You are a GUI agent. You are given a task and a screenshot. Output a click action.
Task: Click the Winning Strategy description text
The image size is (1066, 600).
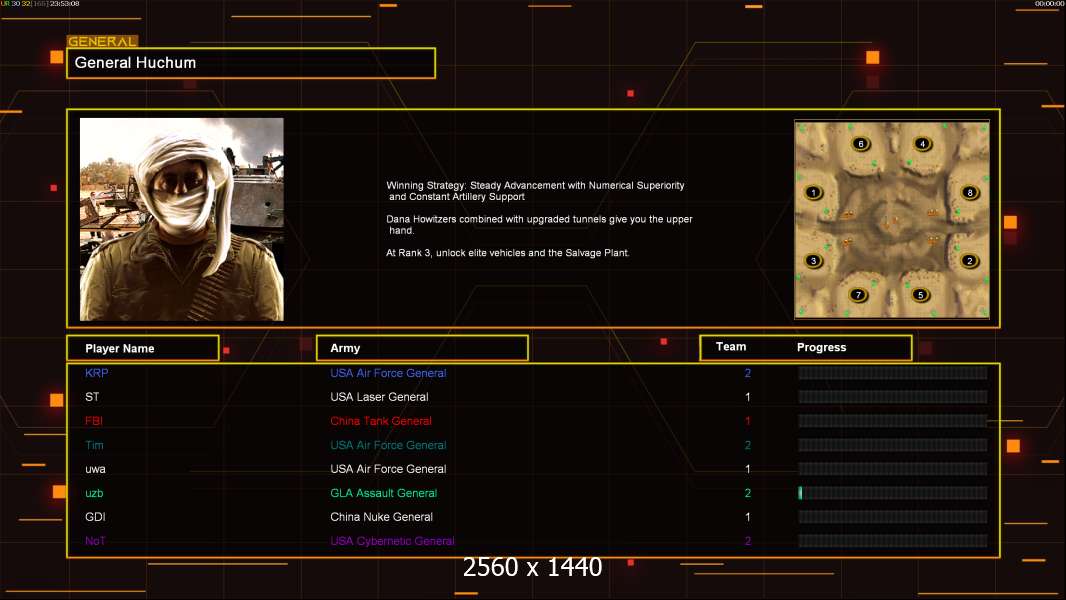pos(535,191)
